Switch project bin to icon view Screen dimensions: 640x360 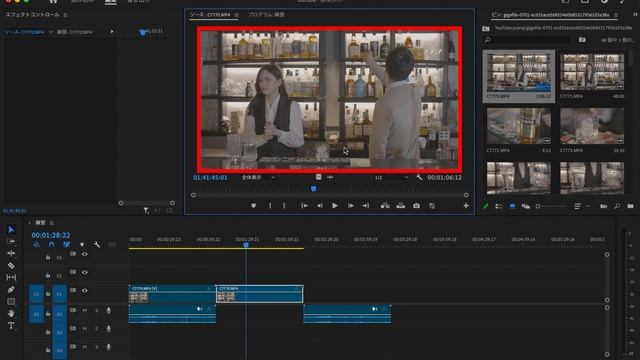click(x=512, y=207)
